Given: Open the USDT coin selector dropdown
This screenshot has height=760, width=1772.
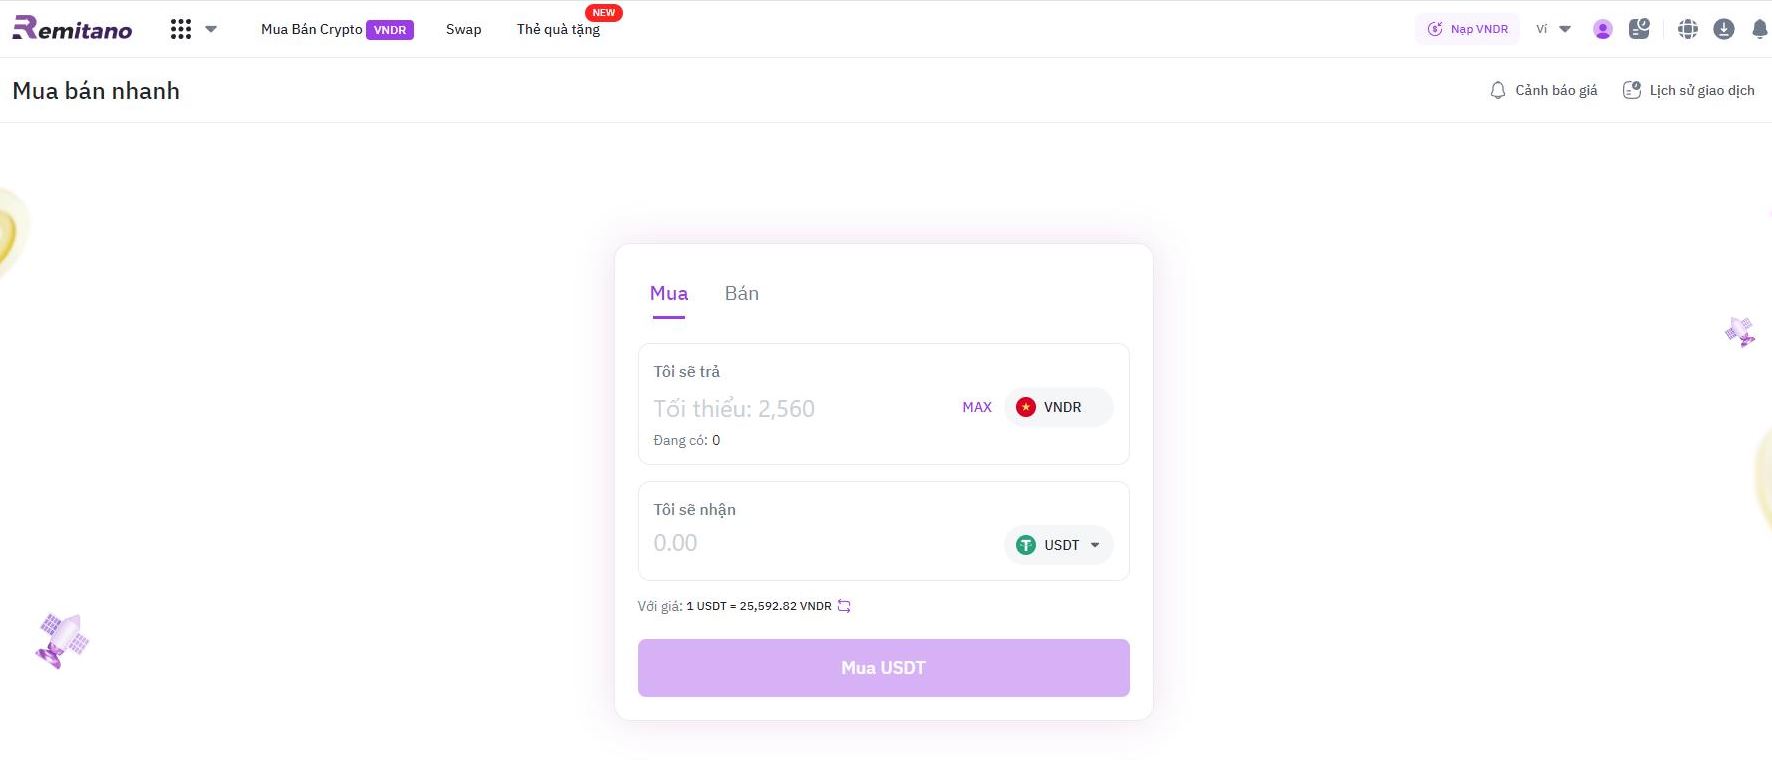Looking at the screenshot, I should tap(1058, 545).
